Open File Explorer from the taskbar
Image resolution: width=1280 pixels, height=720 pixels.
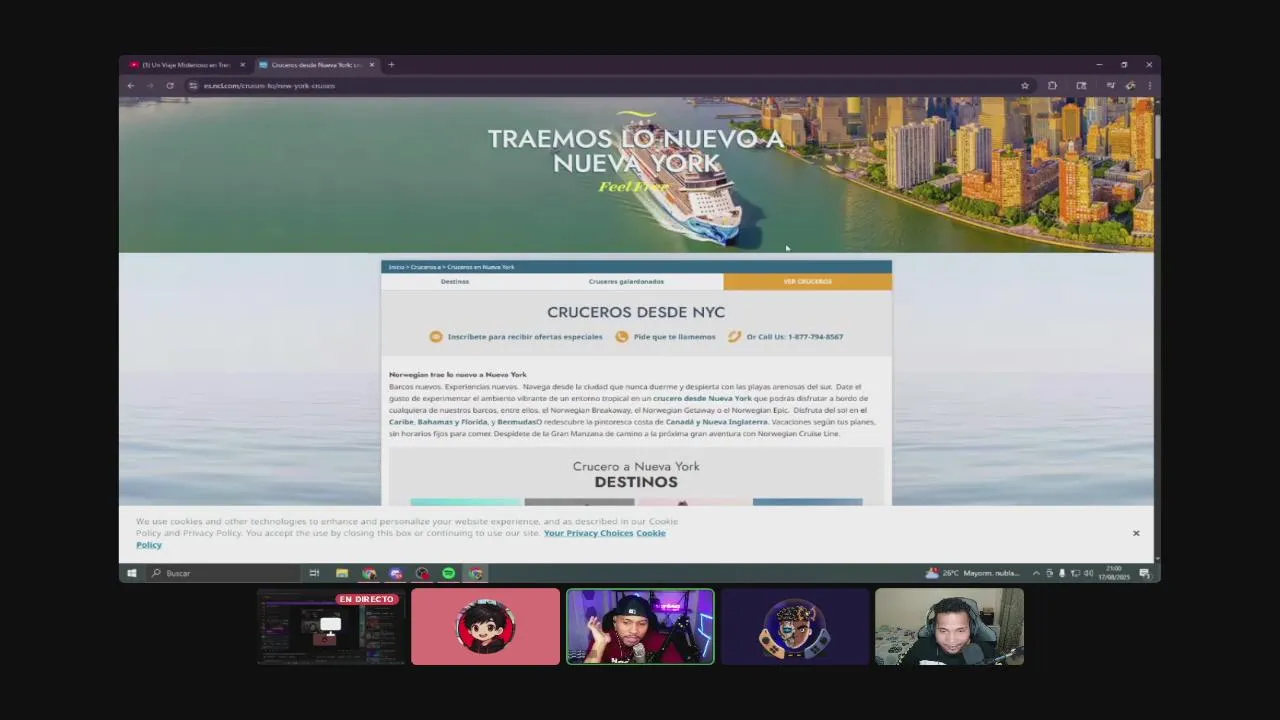pyautogui.click(x=342, y=573)
